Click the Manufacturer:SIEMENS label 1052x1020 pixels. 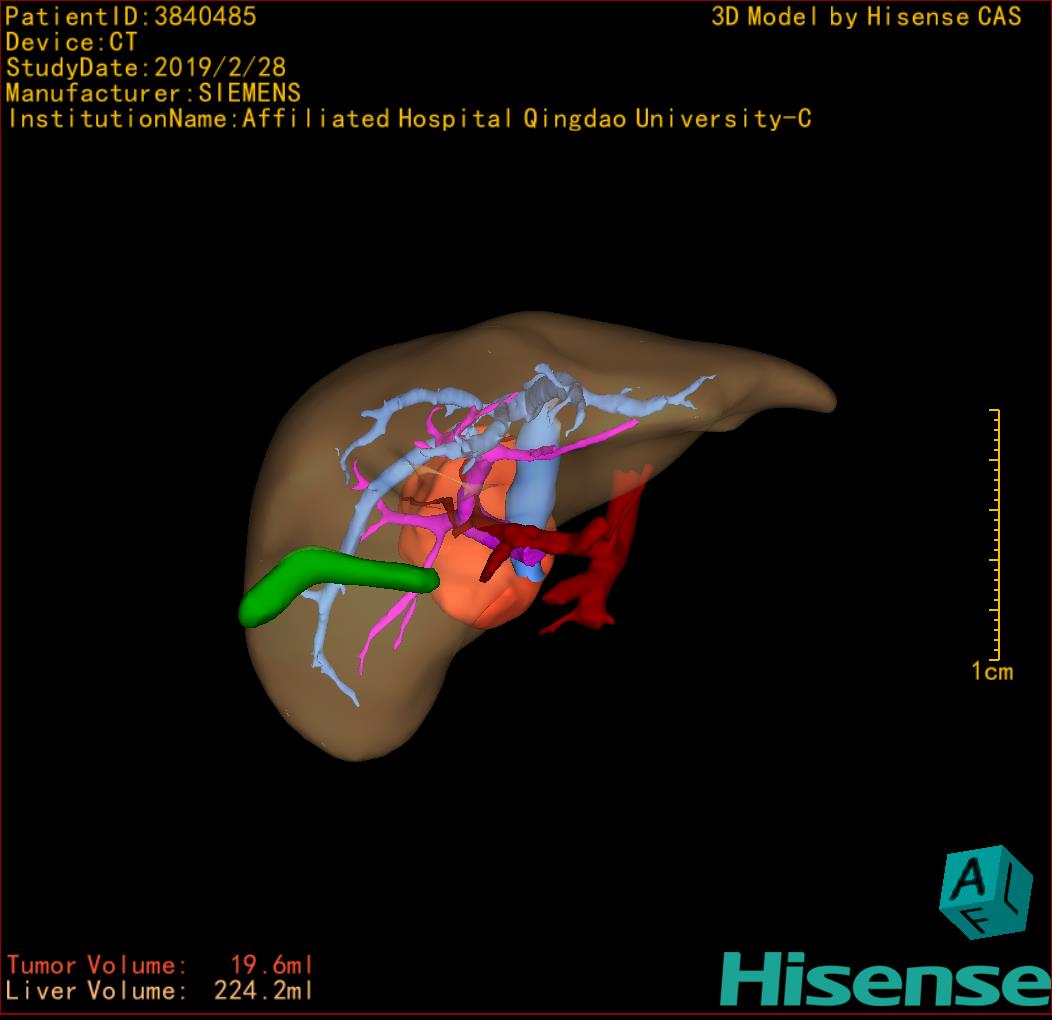coord(153,93)
